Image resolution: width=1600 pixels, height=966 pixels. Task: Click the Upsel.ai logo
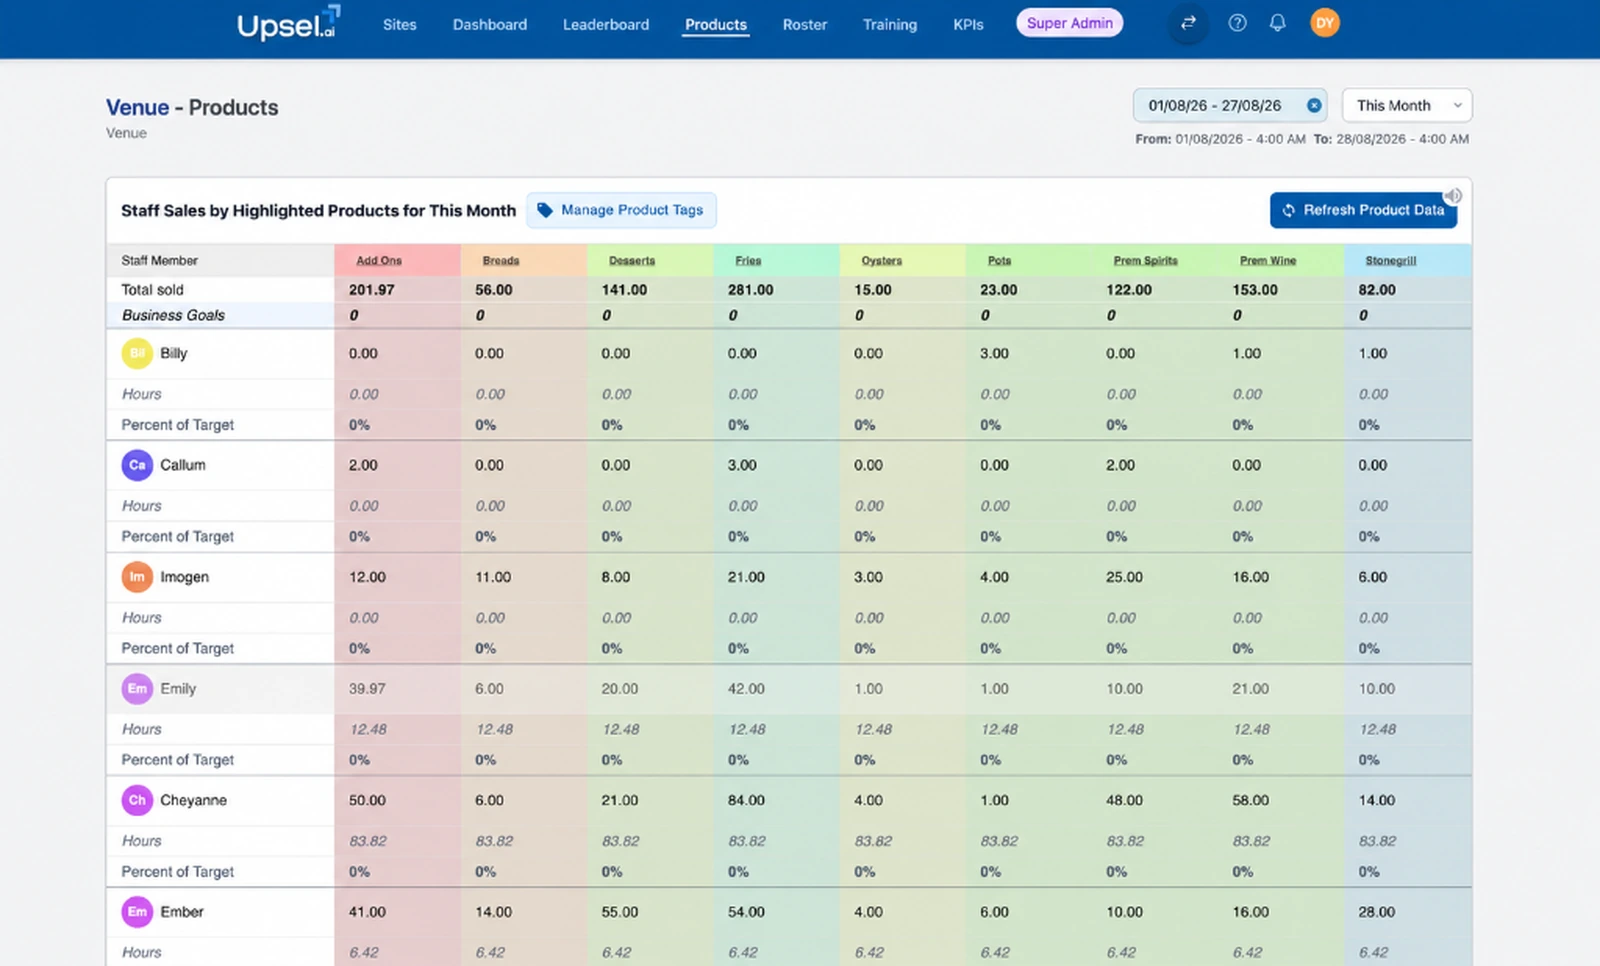tap(288, 23)
